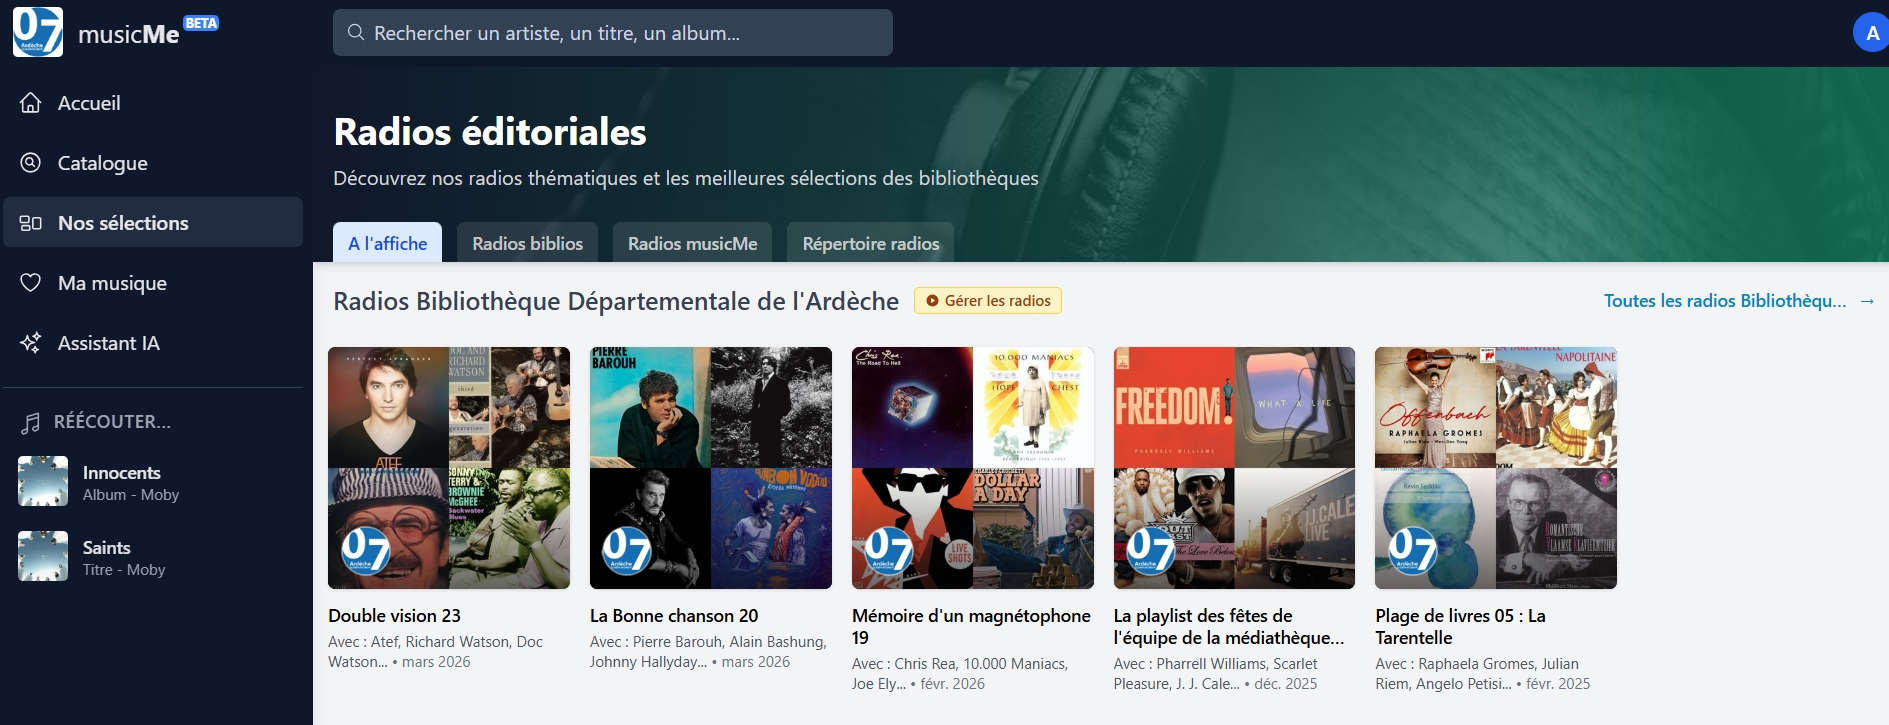Click the RÉÉCOUTER section label
1889x725 pixels.
pyautogui.click(x=112, y=422)
